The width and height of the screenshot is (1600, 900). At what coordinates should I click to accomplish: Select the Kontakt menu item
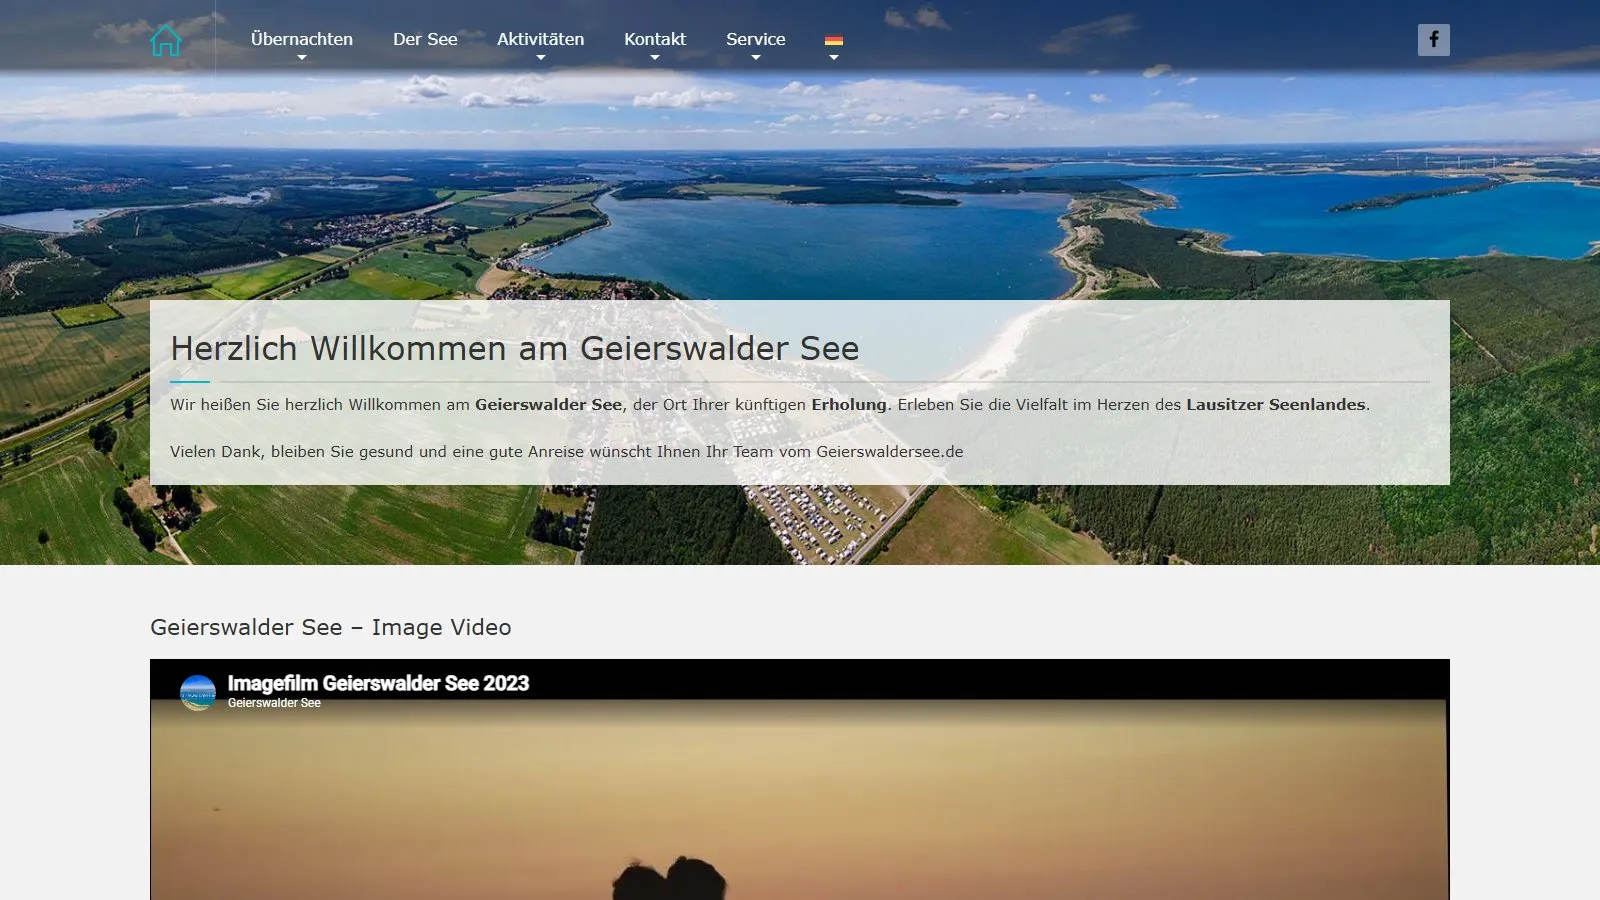[x=655, y=39]
